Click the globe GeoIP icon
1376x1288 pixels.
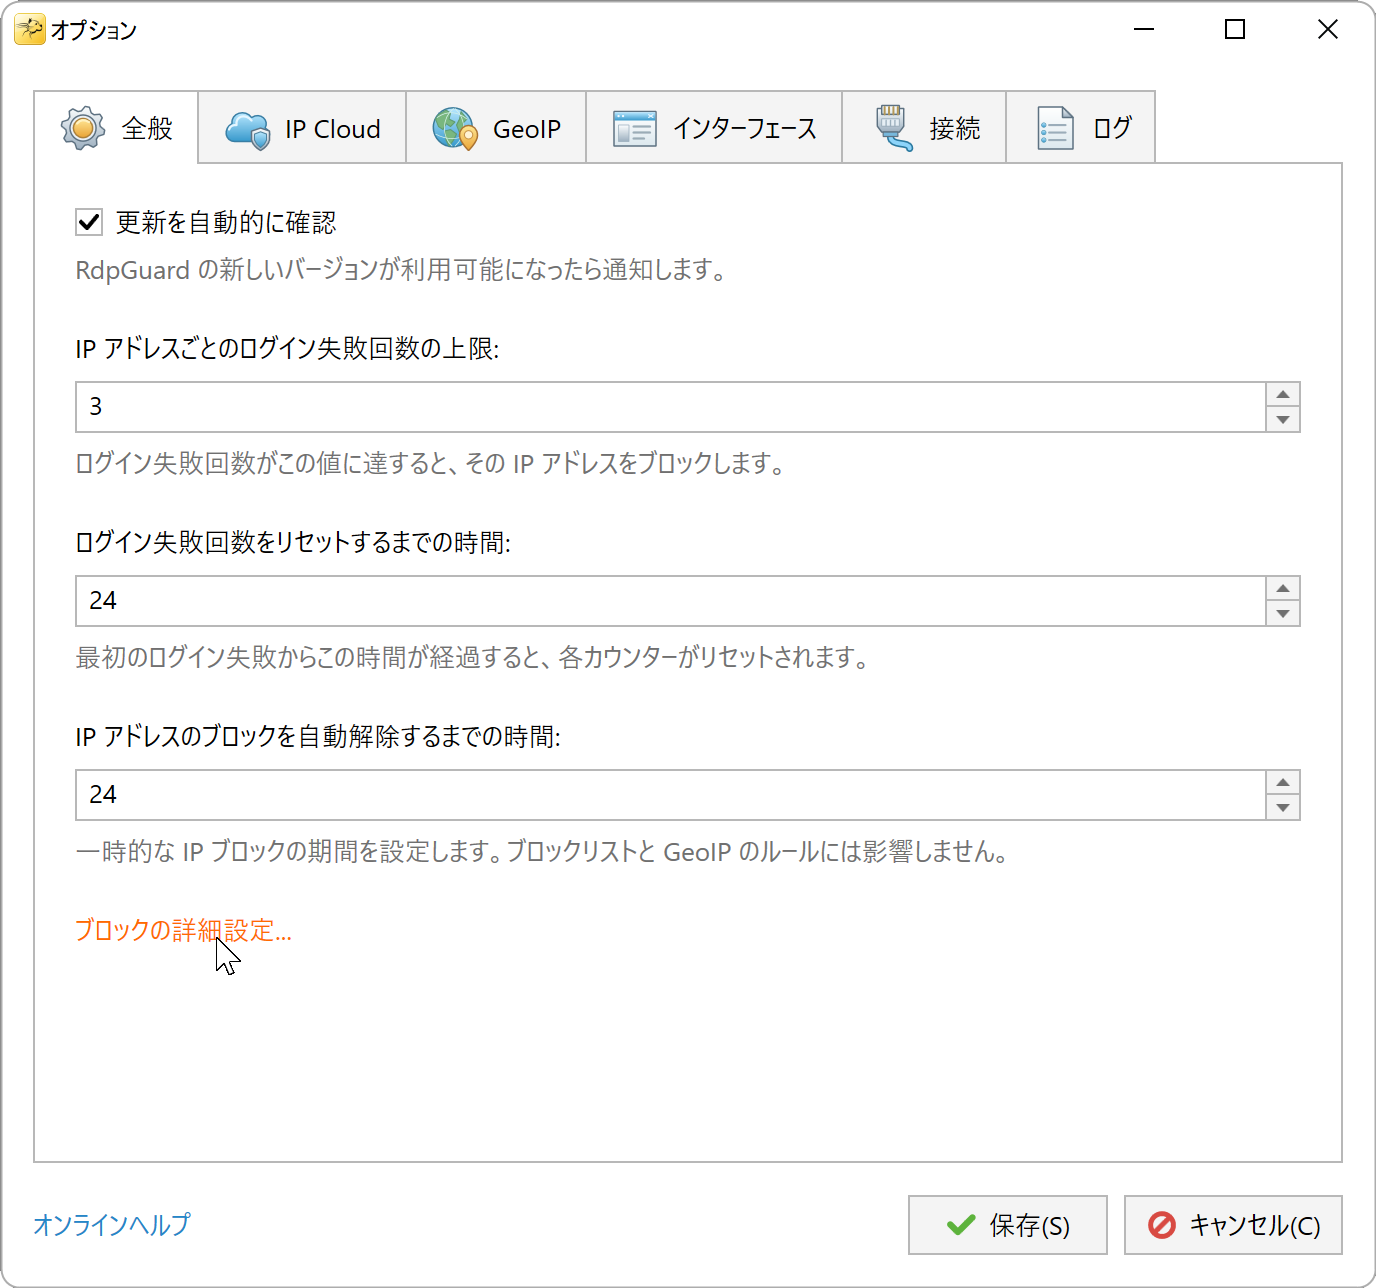click(x=455, y=129)
